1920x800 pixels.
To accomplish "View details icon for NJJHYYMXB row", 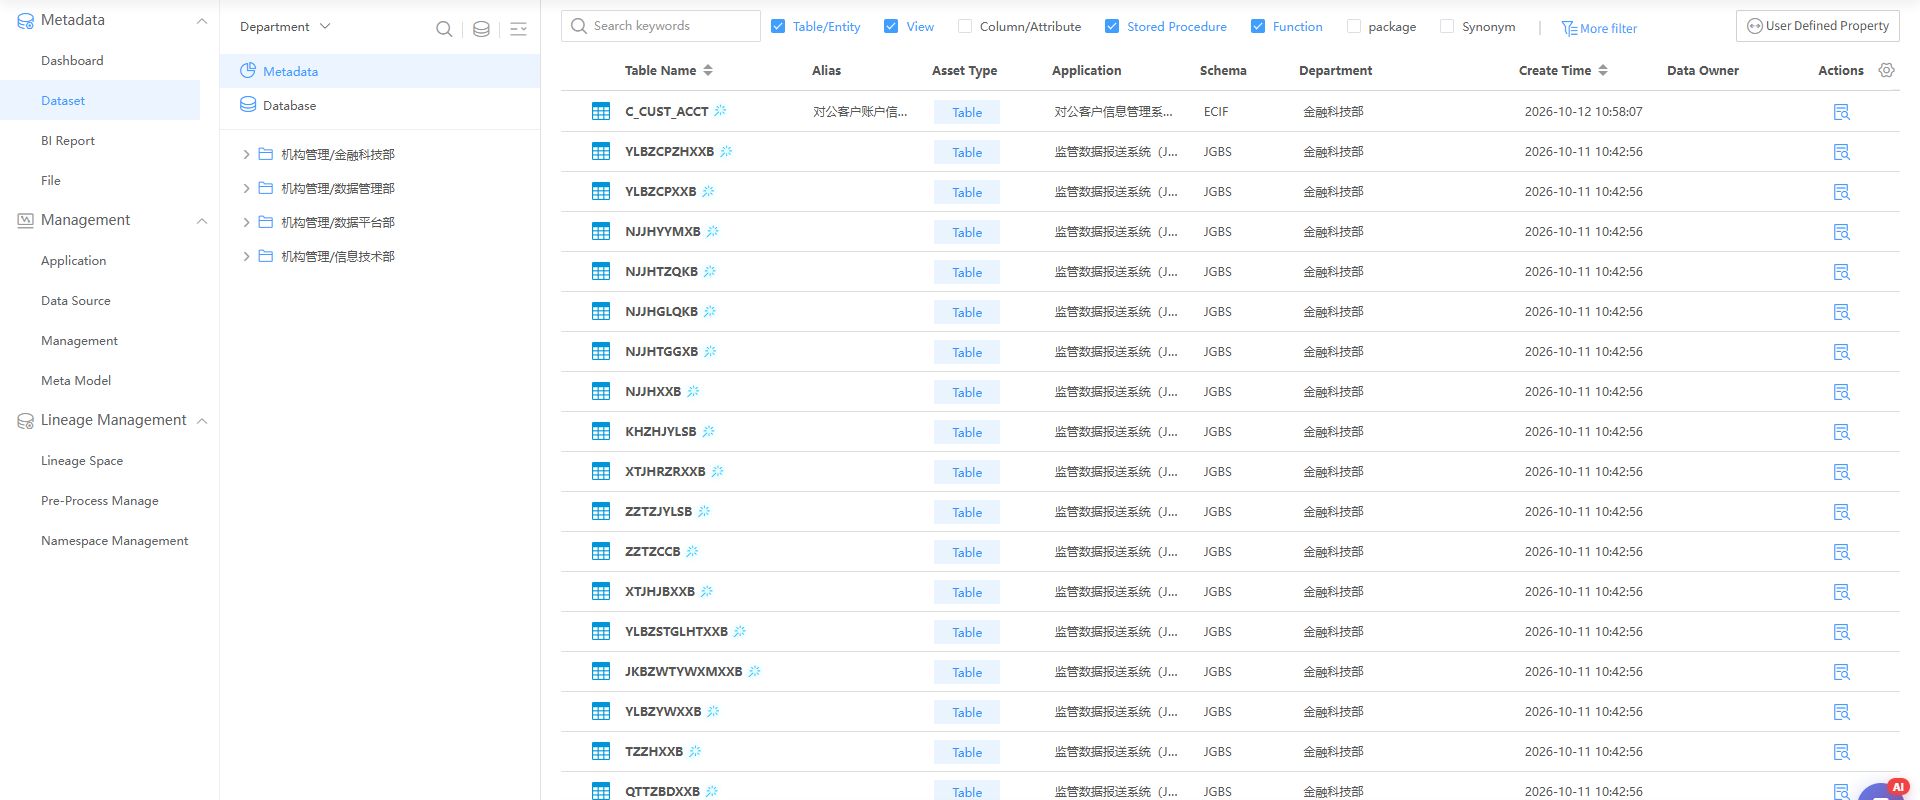I will 1841,232.
